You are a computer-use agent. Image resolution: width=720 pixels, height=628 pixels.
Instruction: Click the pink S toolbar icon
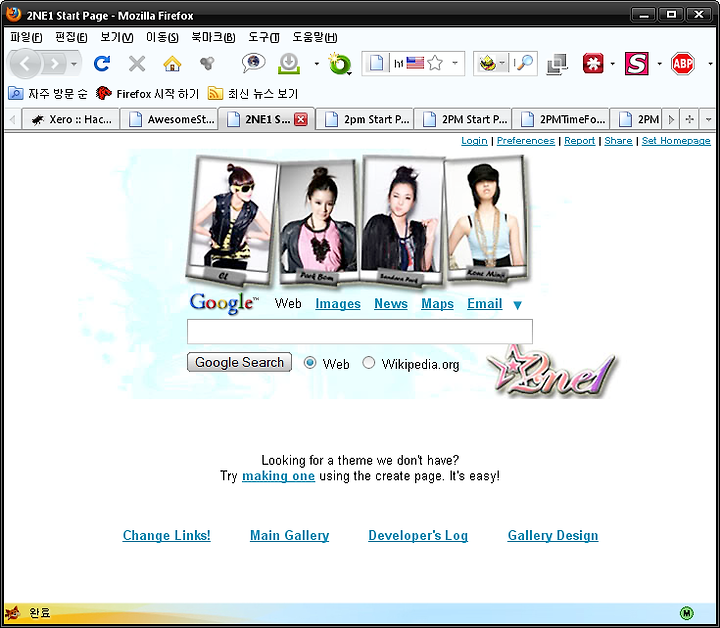(x=637, y=63)
